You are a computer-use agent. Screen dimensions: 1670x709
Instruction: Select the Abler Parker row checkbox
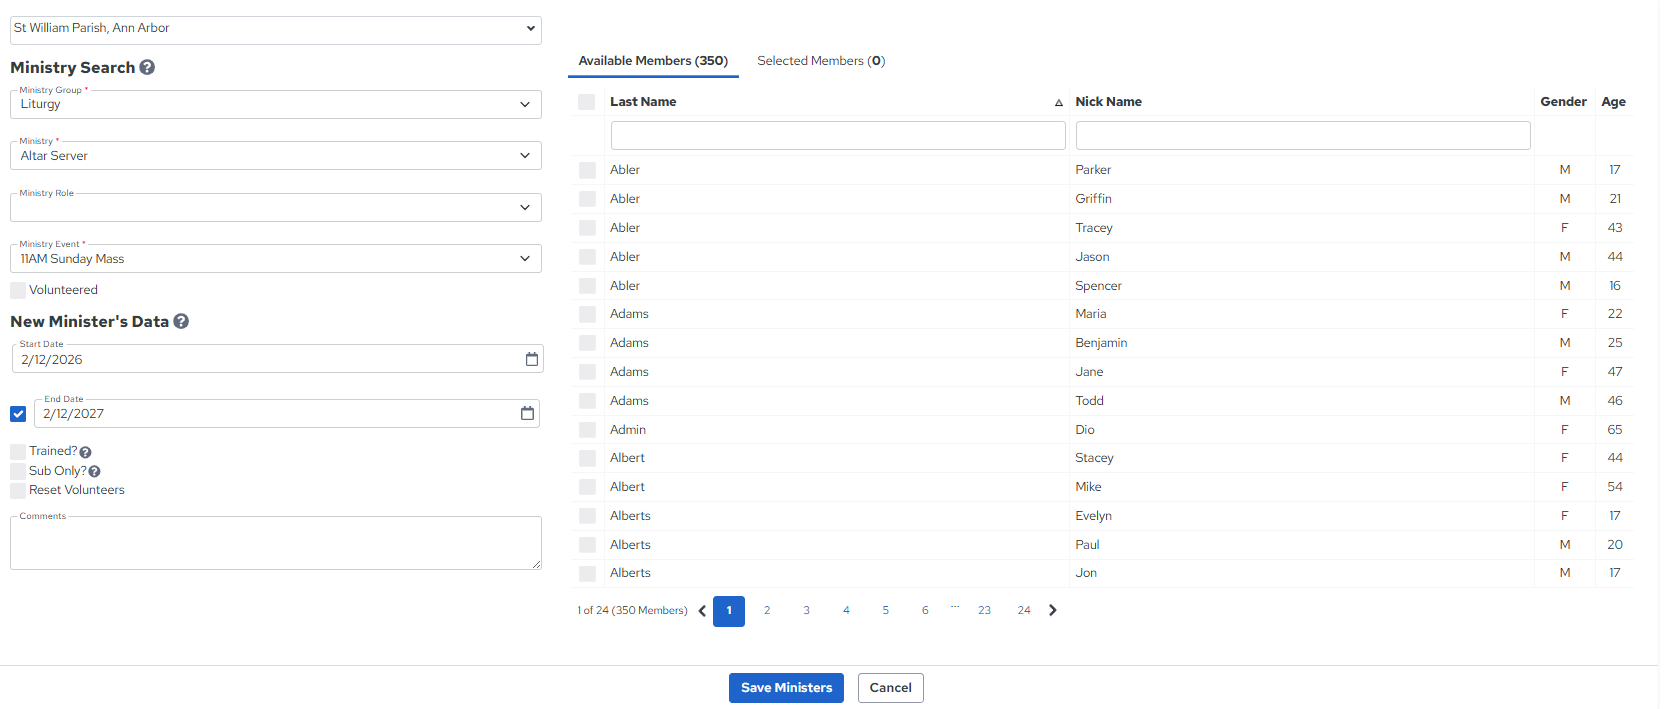click(587, 170)
